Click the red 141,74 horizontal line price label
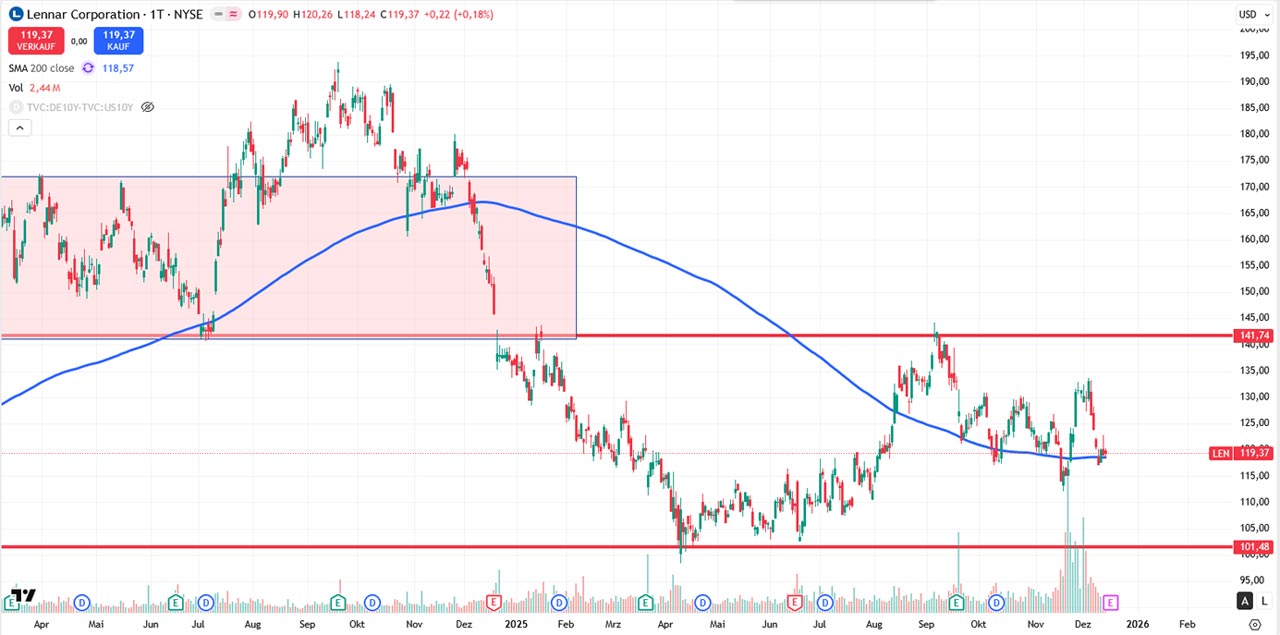 1253,336
